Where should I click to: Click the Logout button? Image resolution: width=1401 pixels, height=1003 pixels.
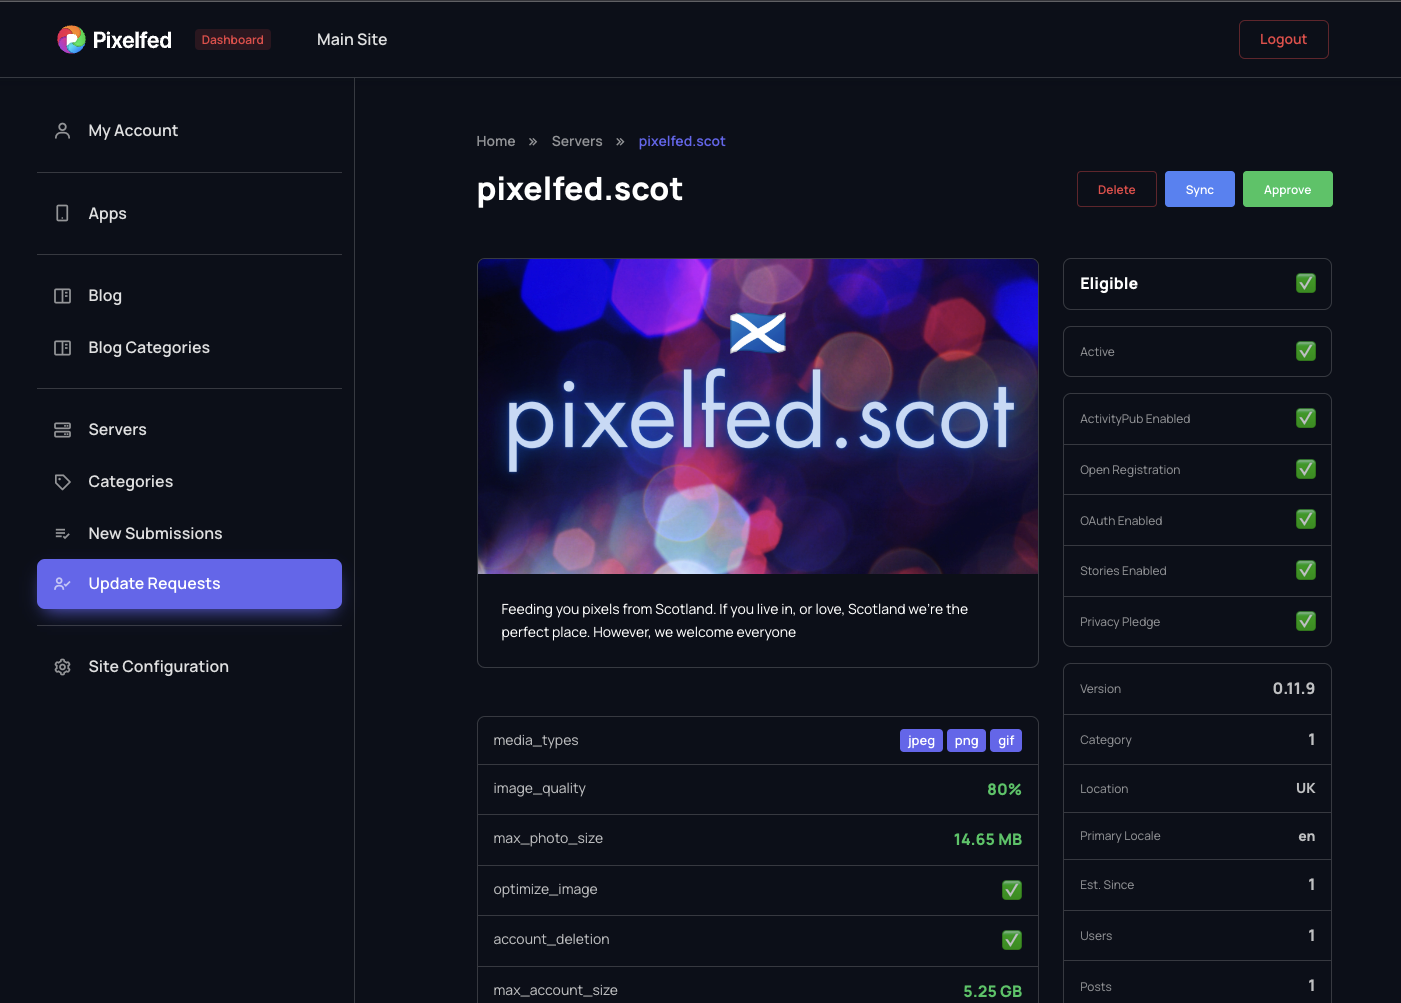(1283, 39)
